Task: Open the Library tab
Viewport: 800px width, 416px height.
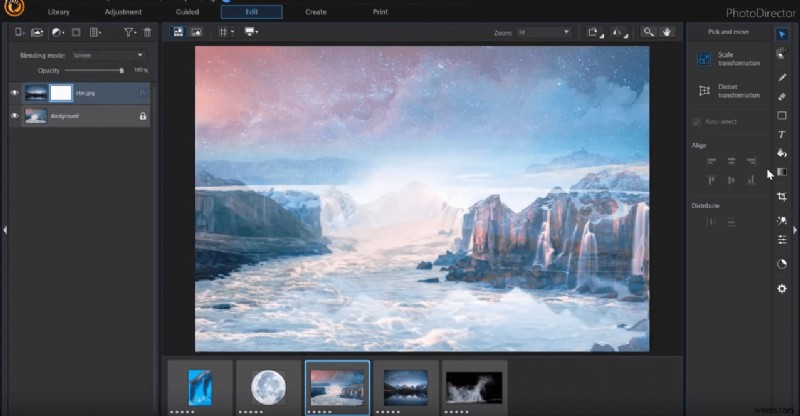Action: (x=59, y=12)
